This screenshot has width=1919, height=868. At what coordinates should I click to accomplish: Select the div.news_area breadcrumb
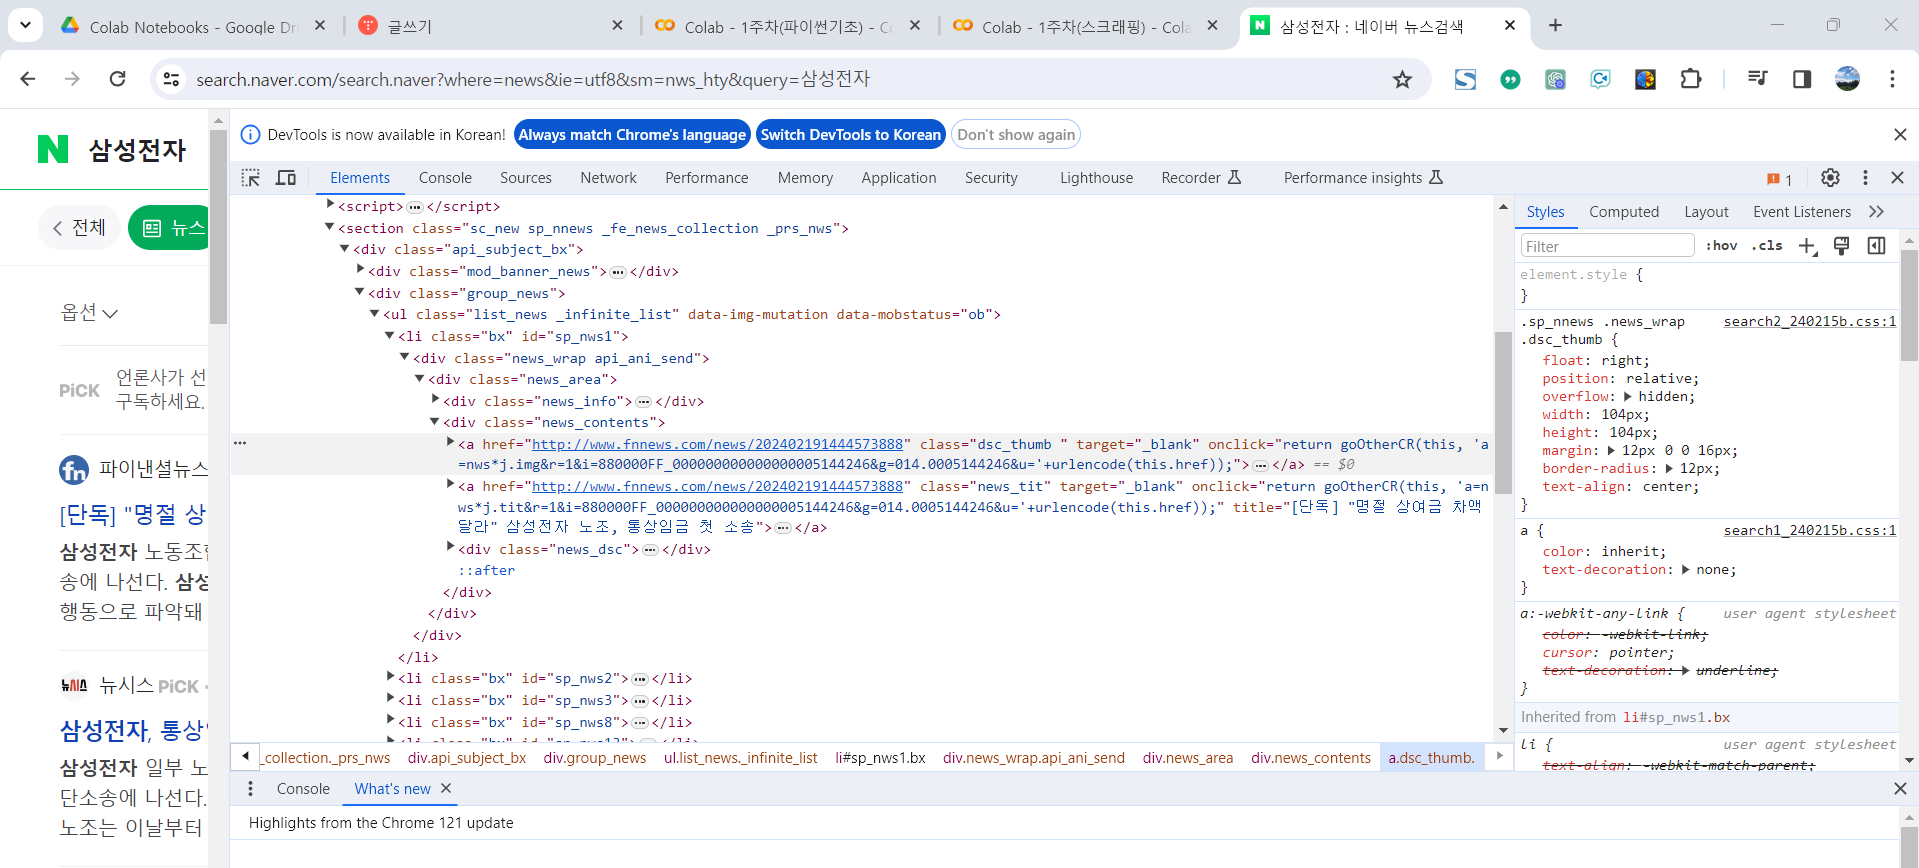click(x=1188, y=758)
